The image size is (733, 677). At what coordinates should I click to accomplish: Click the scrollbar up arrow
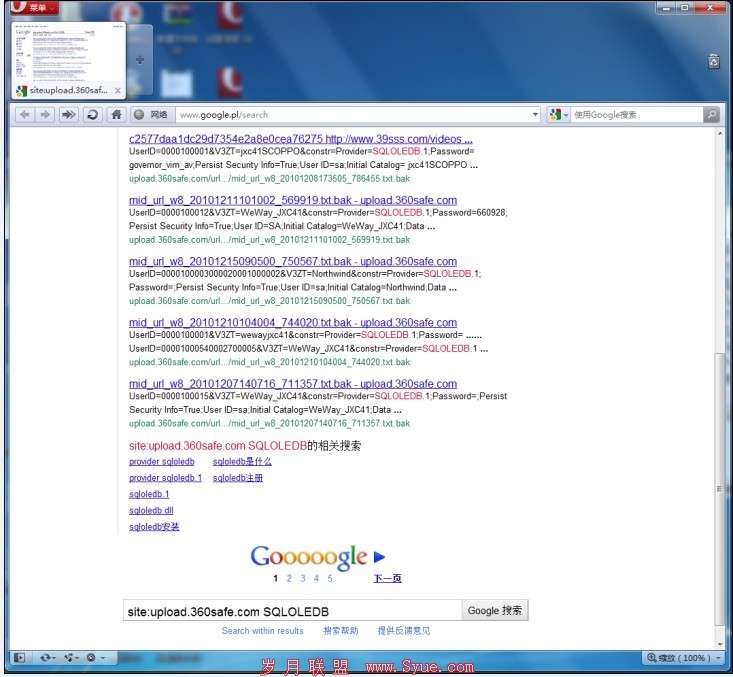719,134
